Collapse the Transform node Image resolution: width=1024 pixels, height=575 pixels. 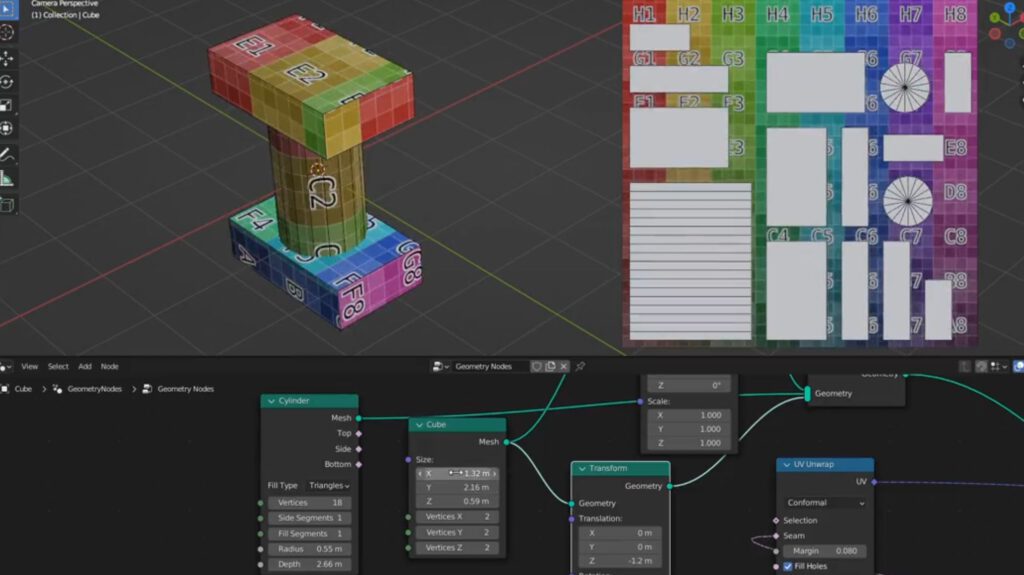tap(581, 468)
